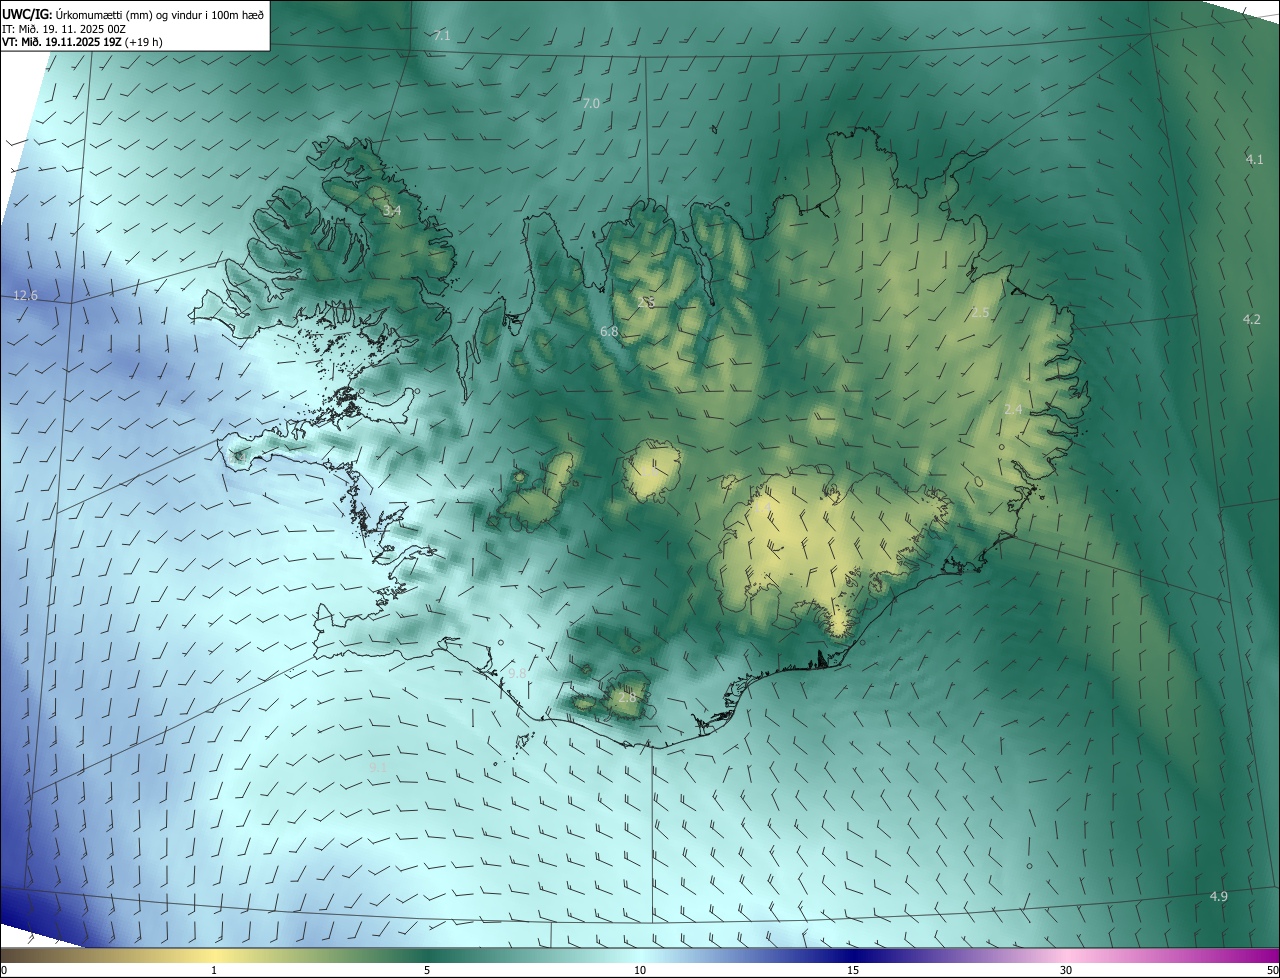Click the "5" tick on the color scale
1280x978 pixels.
[x=427, y=971]
